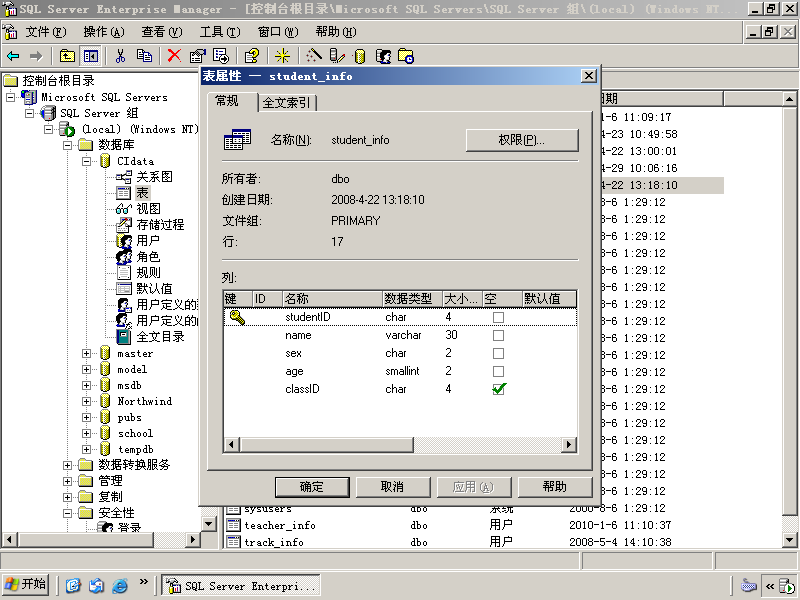Expand the msdb database node
This screenshot has width=800, height=600.
[x=86, y=385]
